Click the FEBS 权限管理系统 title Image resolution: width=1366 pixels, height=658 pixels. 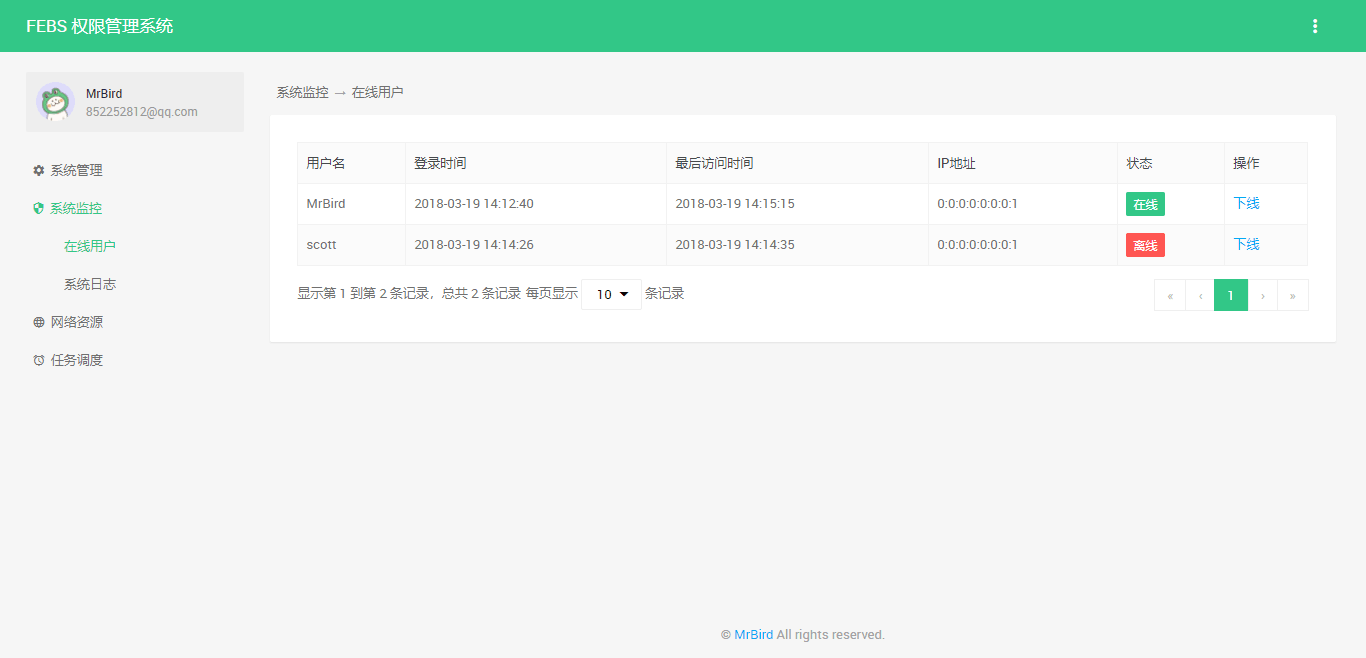point(100,26)
